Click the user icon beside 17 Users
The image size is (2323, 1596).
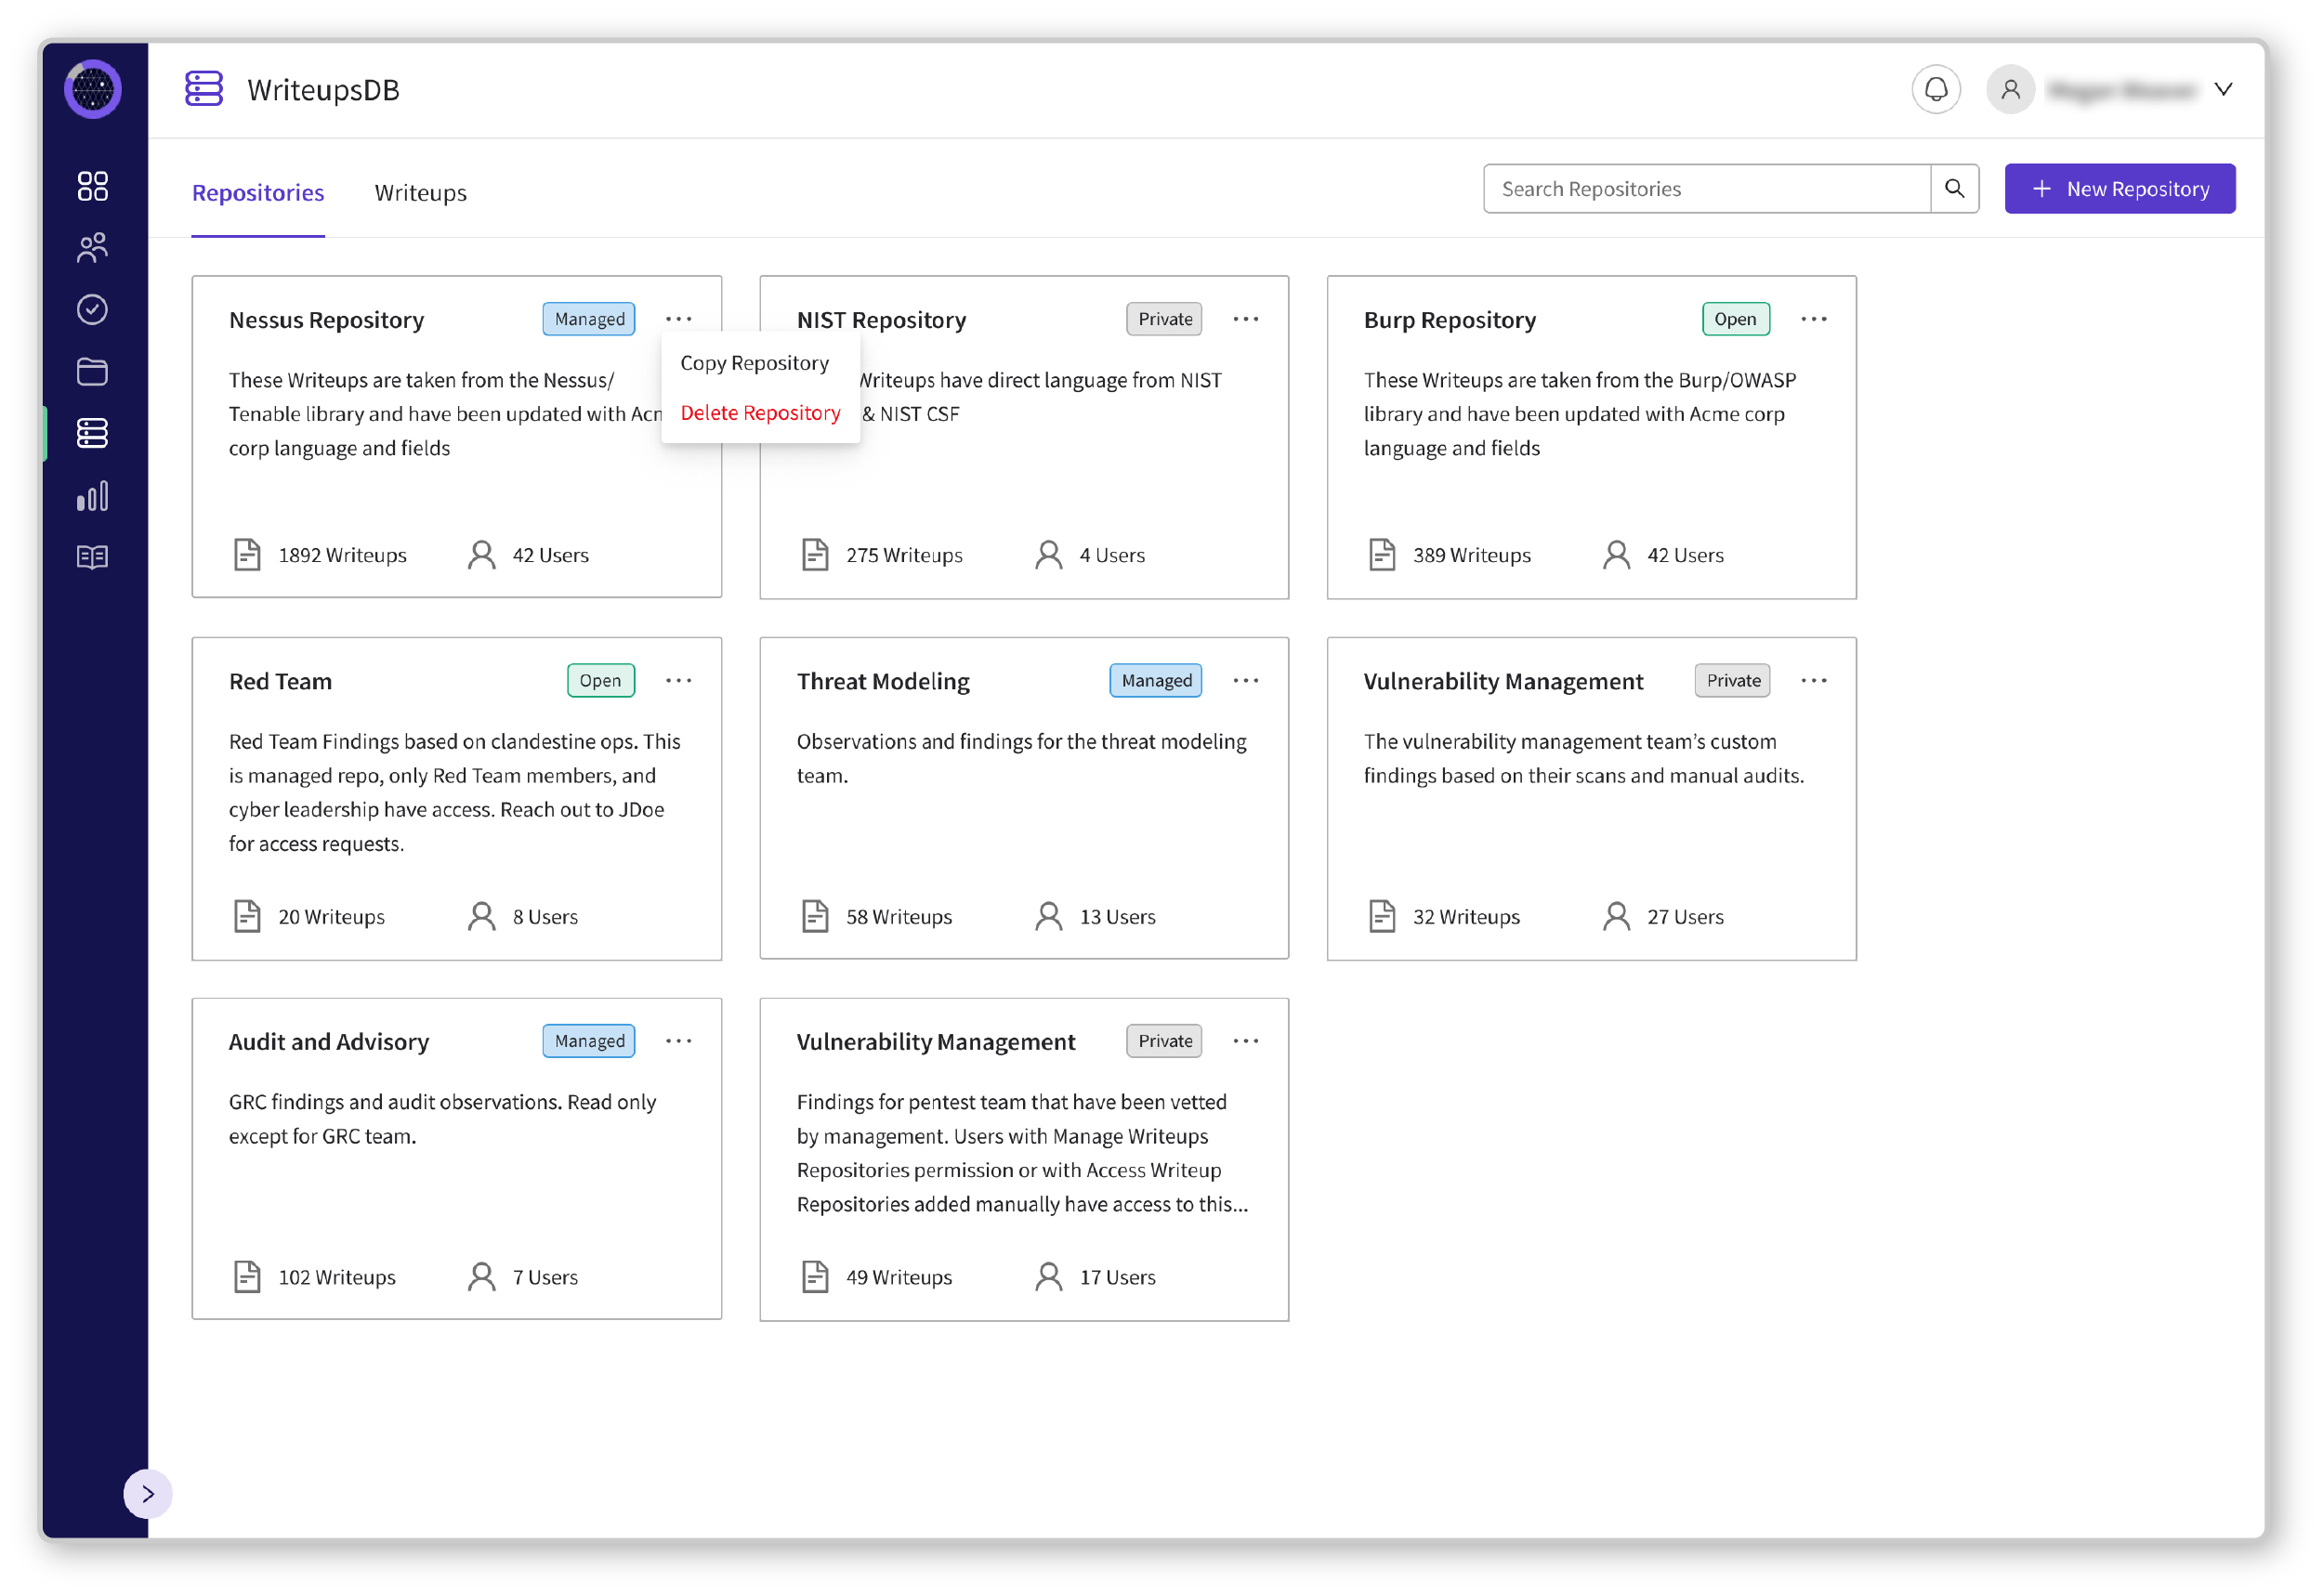coord(1050,1278)
